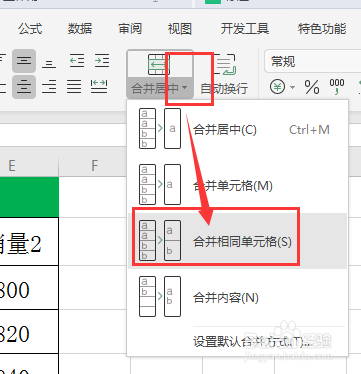Click the 自动换行 wrap text button
The height and width of the screenshot is (374, 361).
pos(224,74)
